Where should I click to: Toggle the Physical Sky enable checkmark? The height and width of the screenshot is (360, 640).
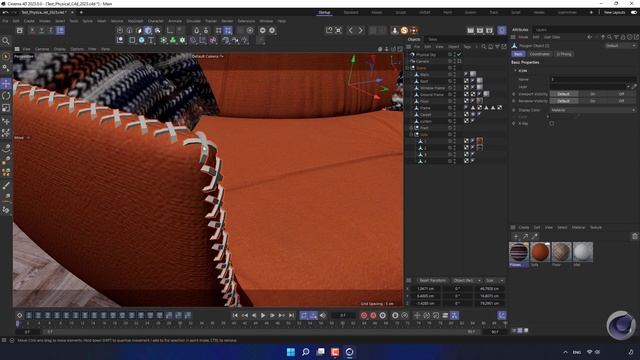pos(459,54)
